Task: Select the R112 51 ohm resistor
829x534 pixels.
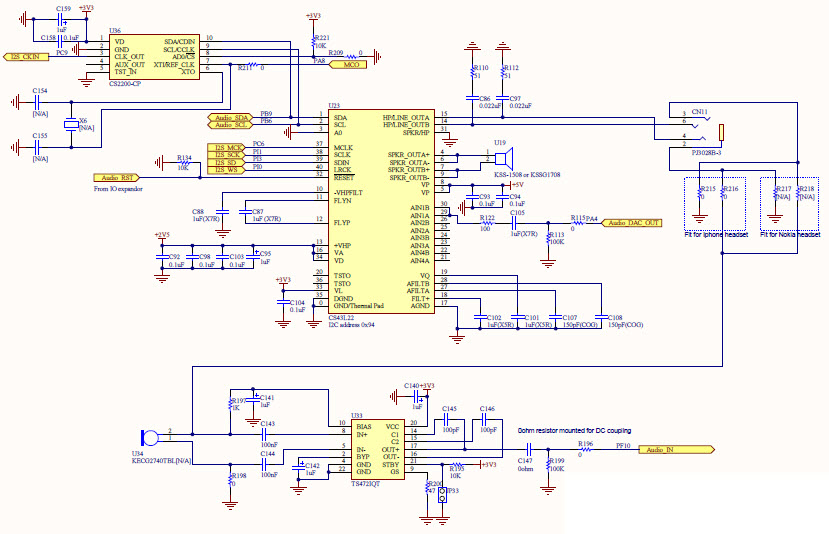Action: coord(503,72)
